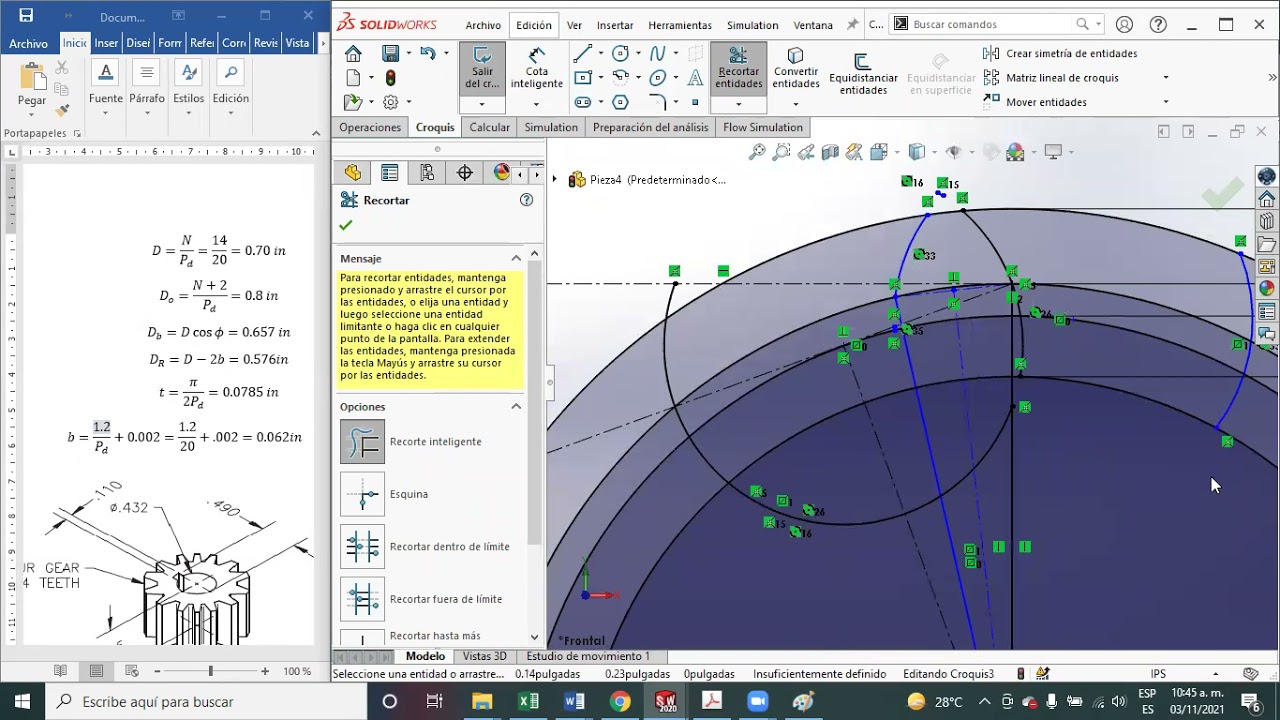Viewport: 1280px width, 720px height.
Task: Adjust the Word zoom slider handle
Action: [210, 671]
